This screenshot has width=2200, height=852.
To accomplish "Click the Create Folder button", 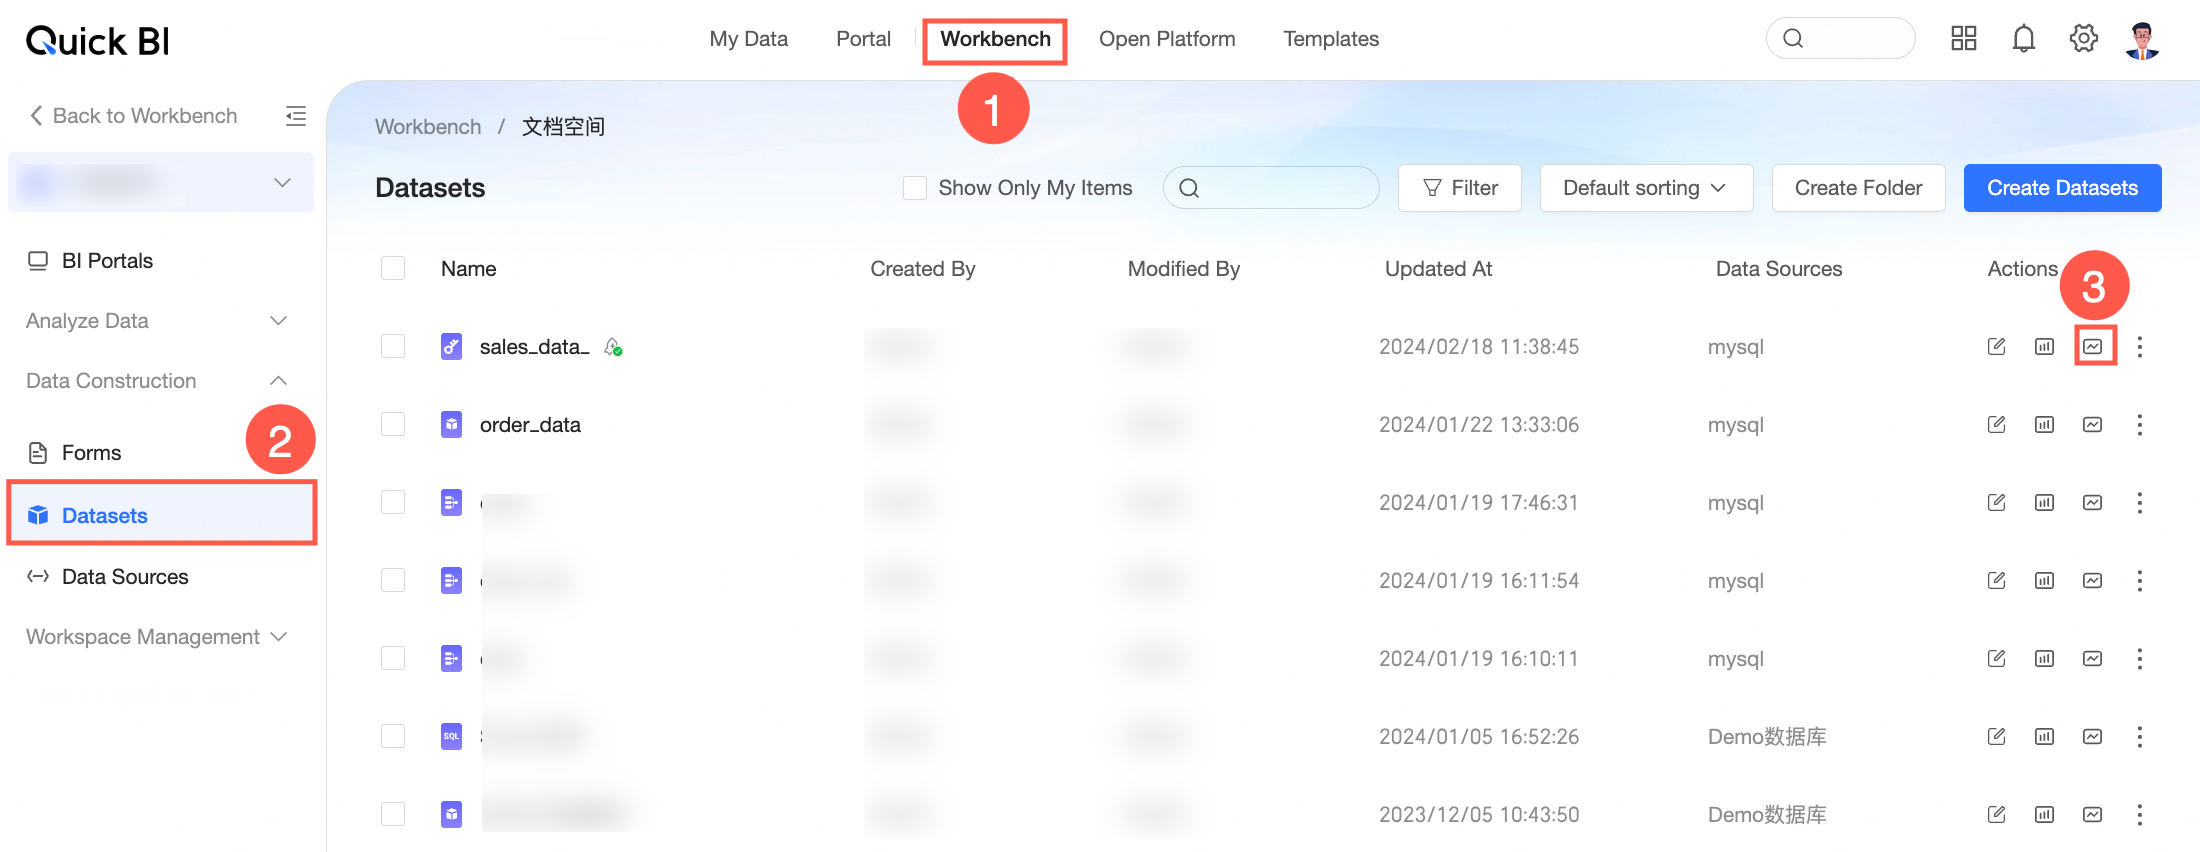I will pos(1859,188).
